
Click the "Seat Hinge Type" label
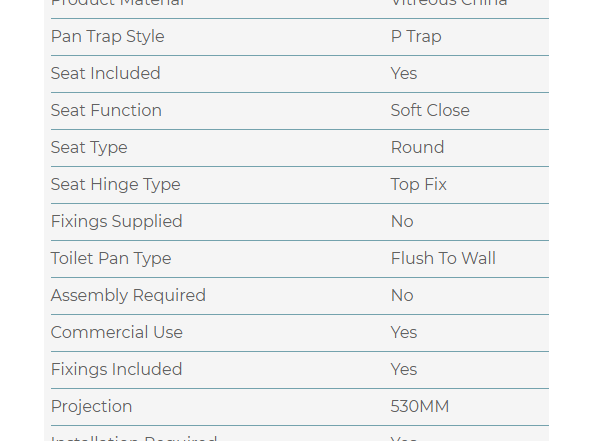coord(115,185)
